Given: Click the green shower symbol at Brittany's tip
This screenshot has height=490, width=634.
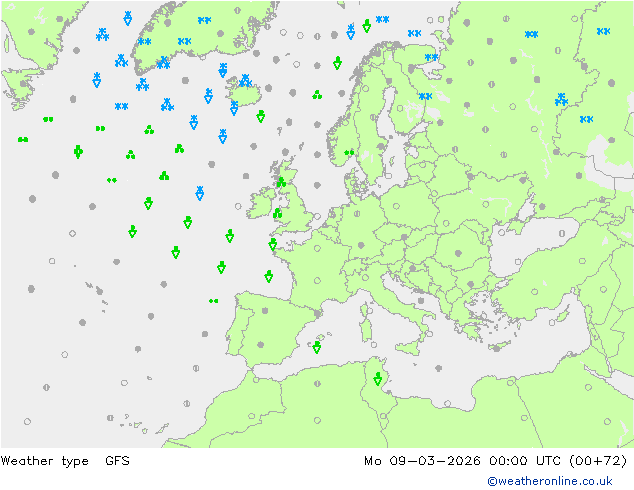Looking at the screenshot, I should coord(273,244).
